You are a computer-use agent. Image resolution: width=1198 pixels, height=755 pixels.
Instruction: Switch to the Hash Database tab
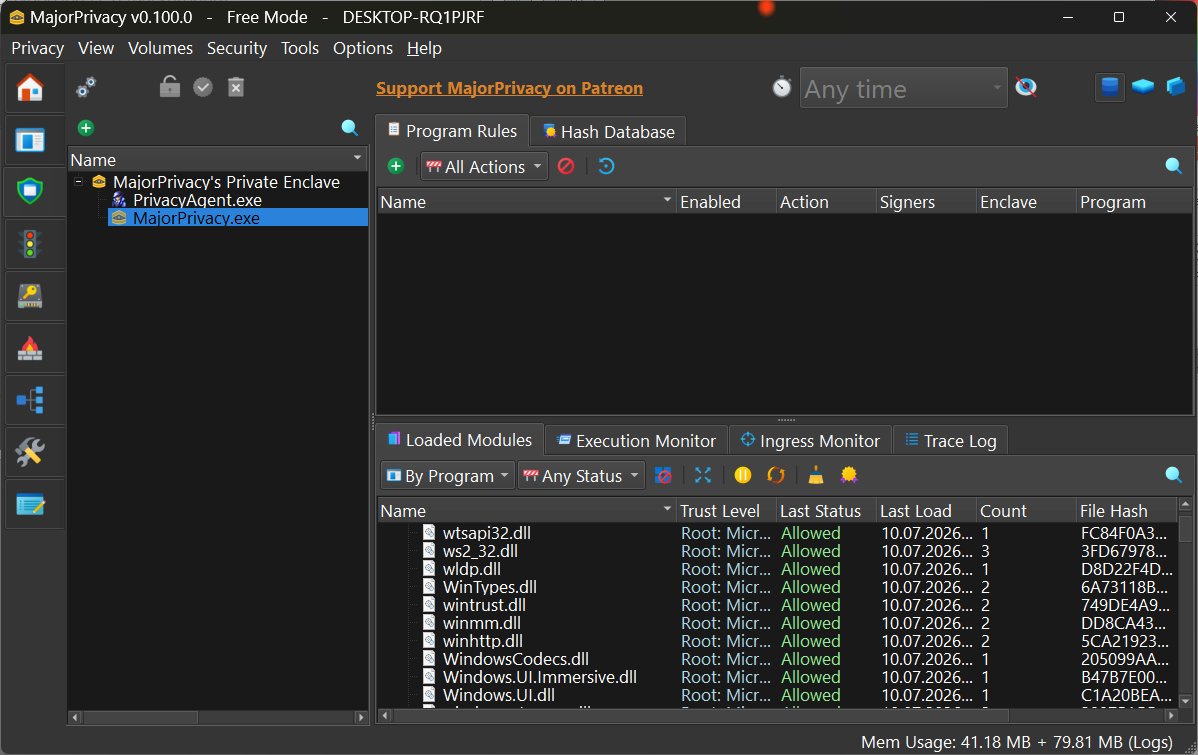608,131
